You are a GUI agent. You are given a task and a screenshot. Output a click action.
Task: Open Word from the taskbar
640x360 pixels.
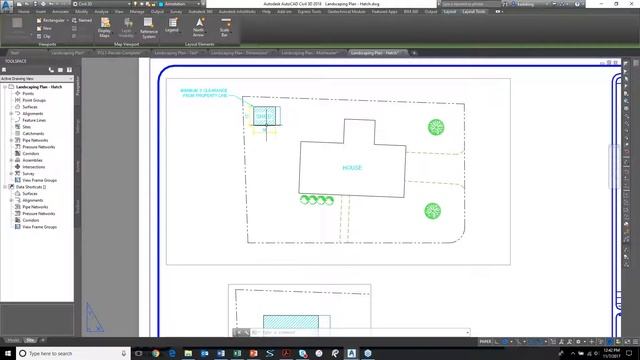tap(221, 353)
